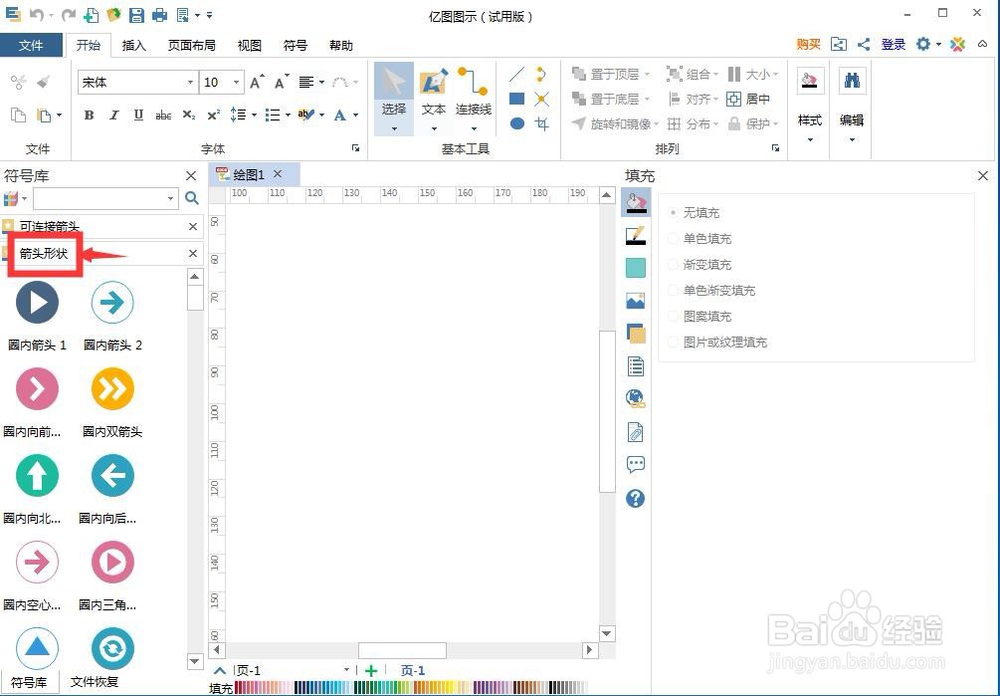Viewport: 1000px width, 696px height.
Task: Apply superscript formatting
Action: click(213, 115)
